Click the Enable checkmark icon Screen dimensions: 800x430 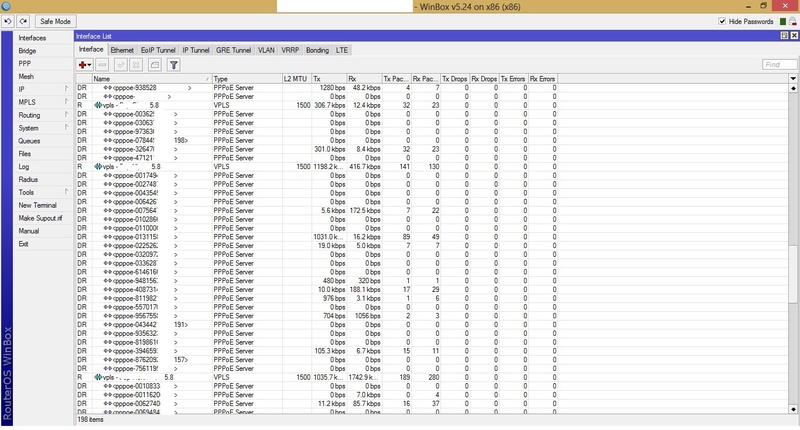[120, 65]
